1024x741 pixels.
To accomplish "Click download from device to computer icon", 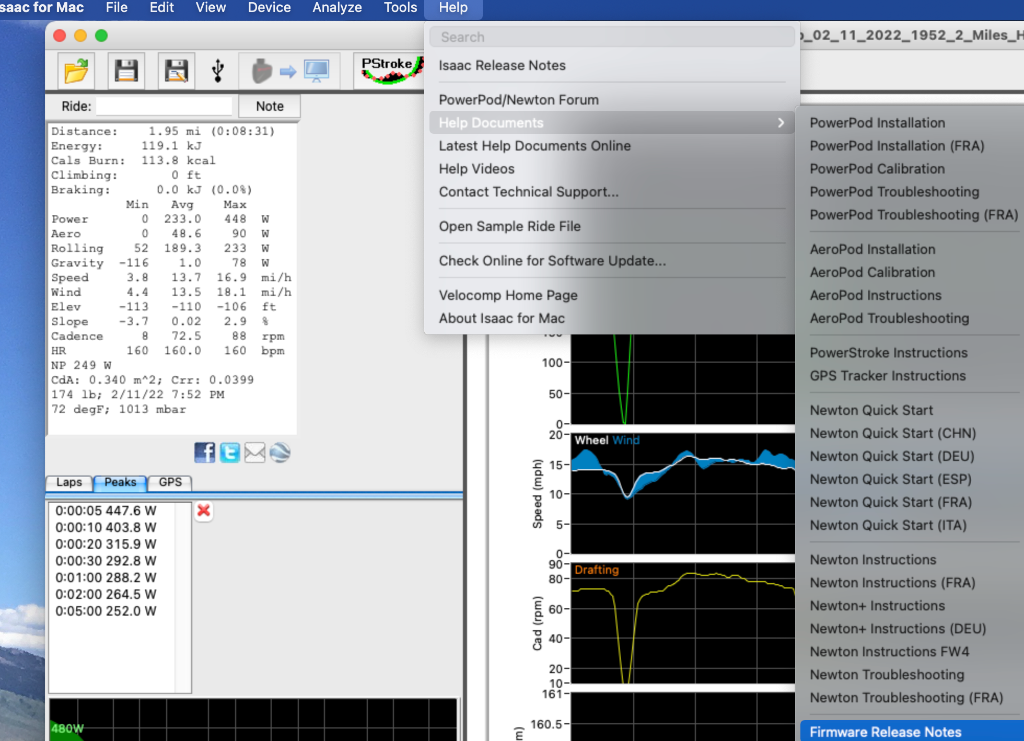I will click(290, 71).
